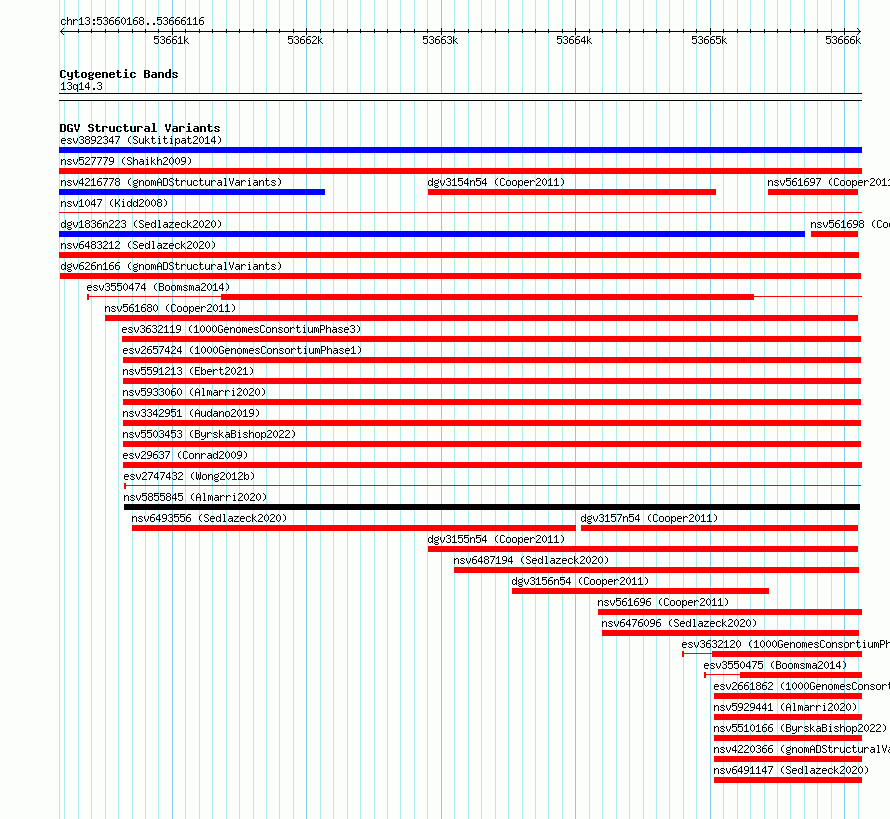Click the chr13:53660168..53666116 region label
The height and width of the screenshot is (819, 890).
coord(132,22)
